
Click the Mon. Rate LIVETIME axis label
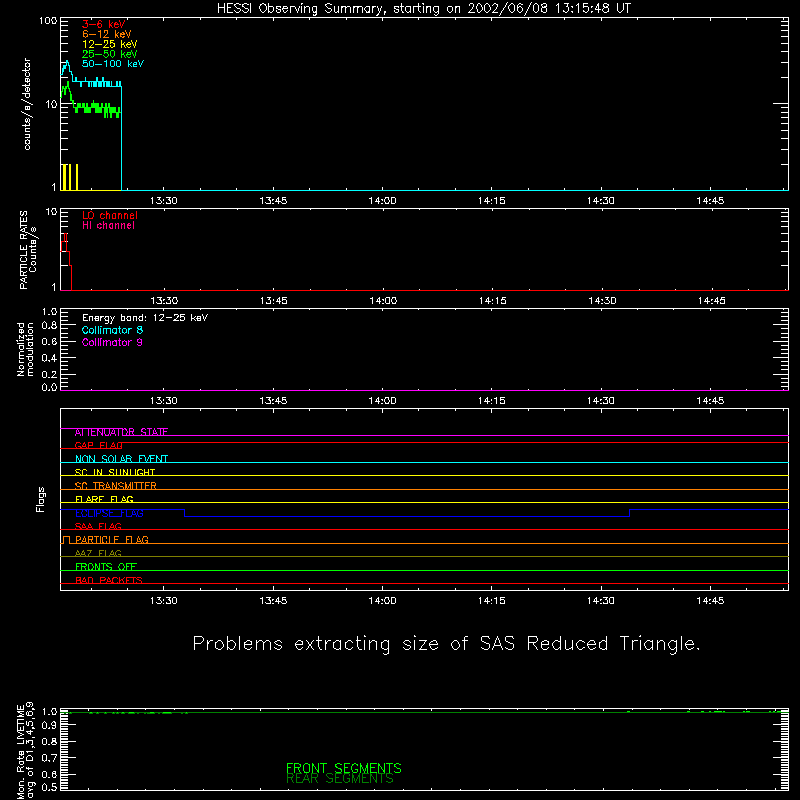click(x=25, y=751)
